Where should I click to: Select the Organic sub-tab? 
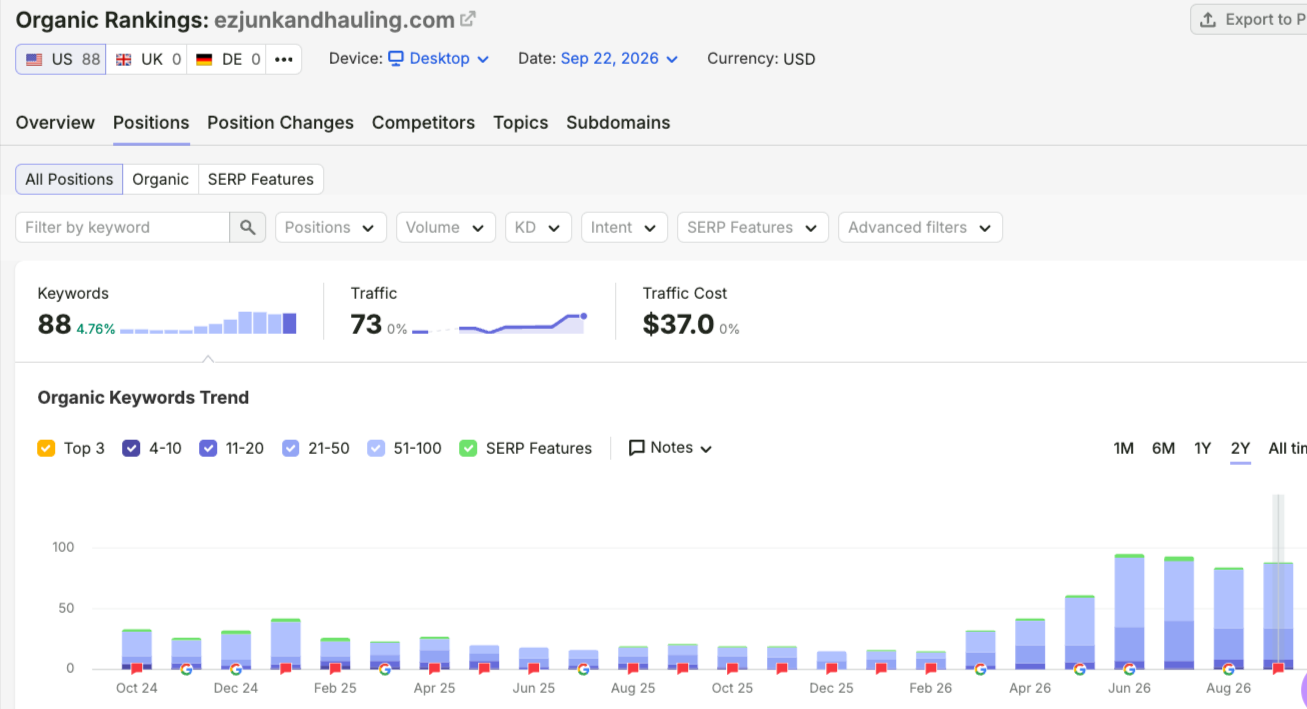click(x=160, y=179)
